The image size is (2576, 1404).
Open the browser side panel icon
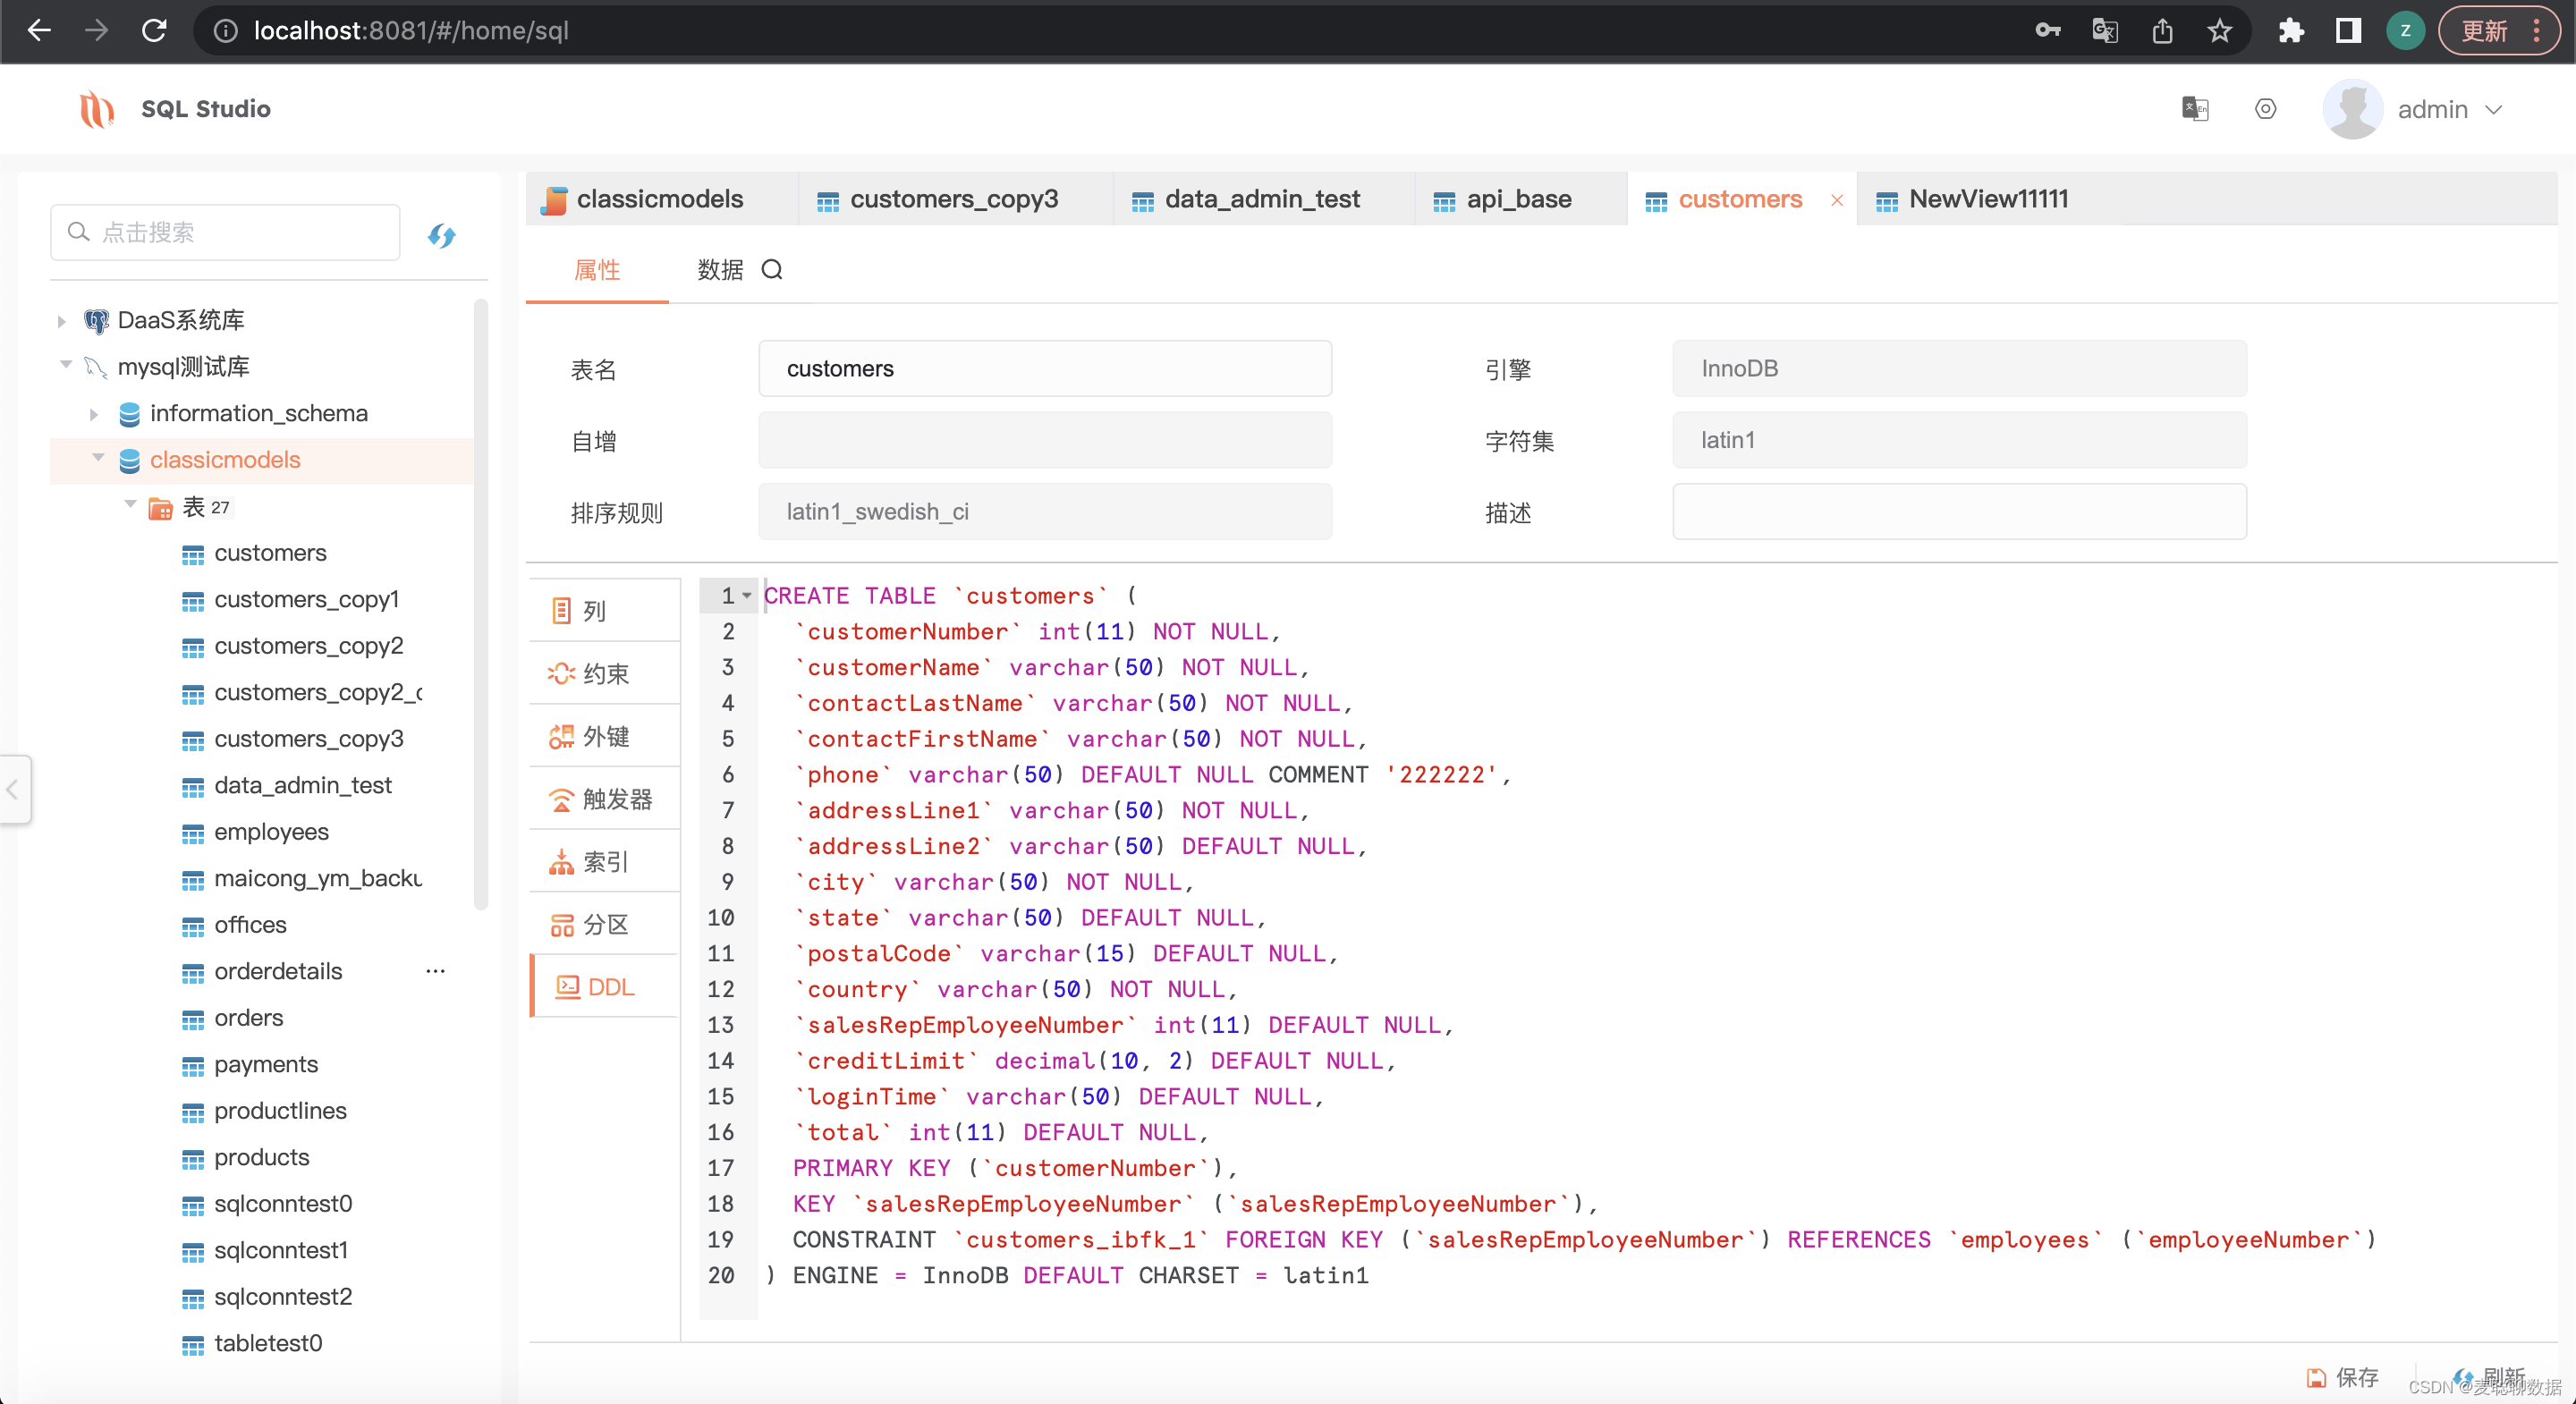pyautogui.click(x=2348, y=31)
